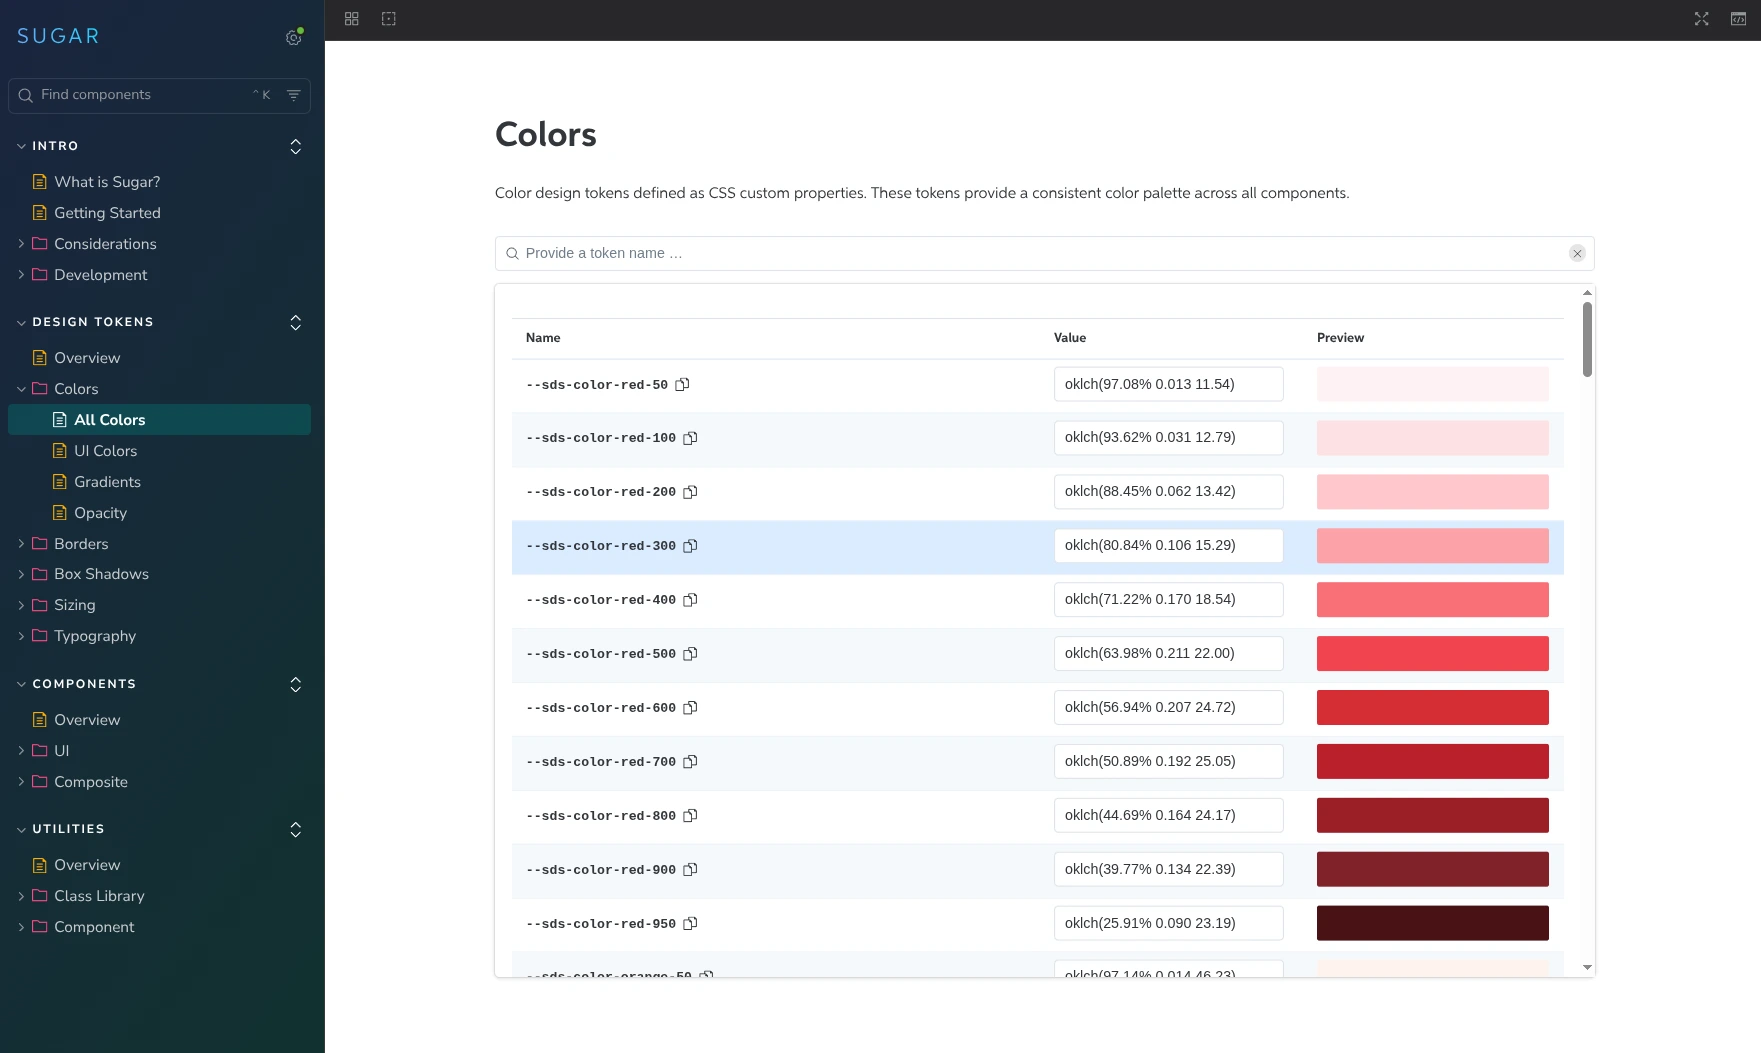Enter fullscreen with the expand icon
Image resolution: width=1761 pixels, height=1053 pixels.
pos(1701,19)
